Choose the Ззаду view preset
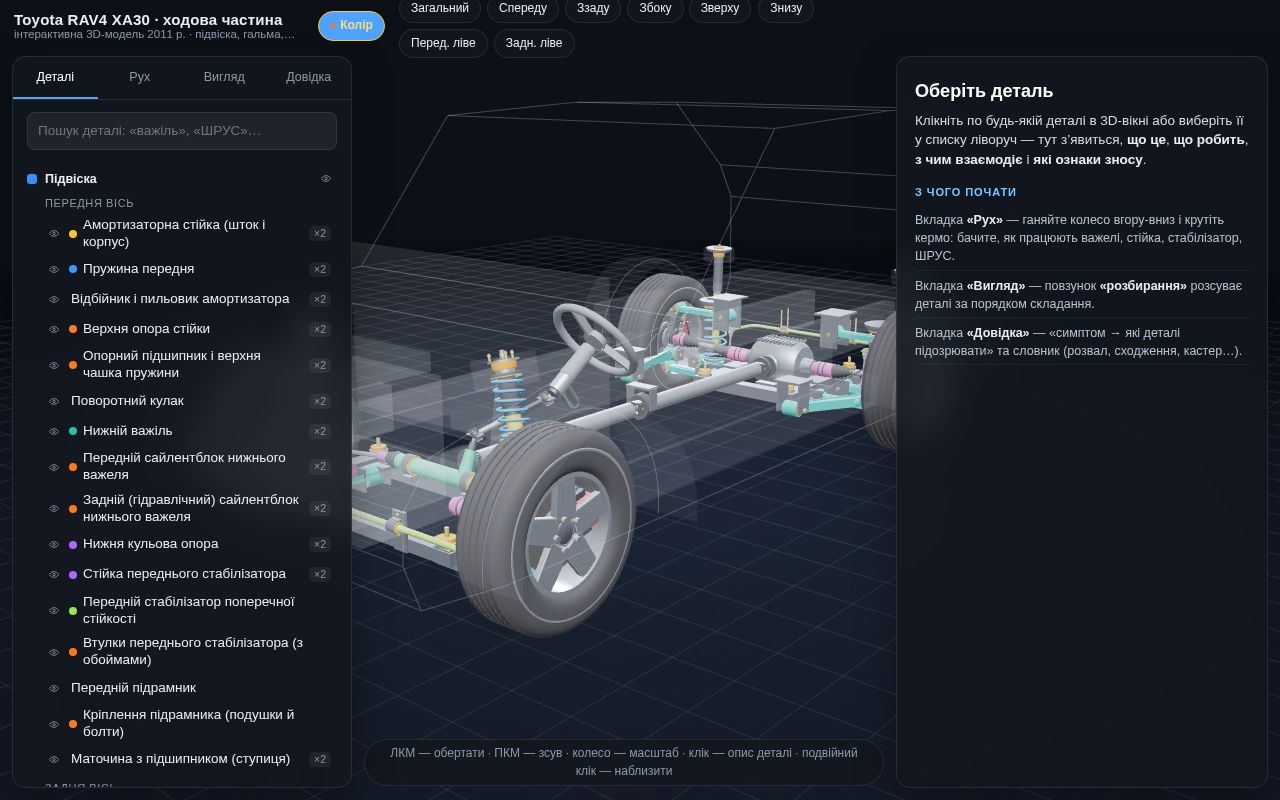The height and width of the screenshot is (800, 1280). (x=593, y=9)
